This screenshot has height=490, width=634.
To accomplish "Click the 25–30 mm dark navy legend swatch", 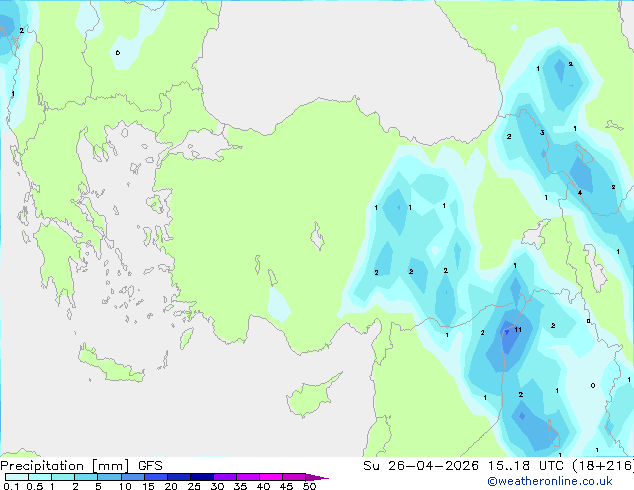I will click(x=201, y=477).
